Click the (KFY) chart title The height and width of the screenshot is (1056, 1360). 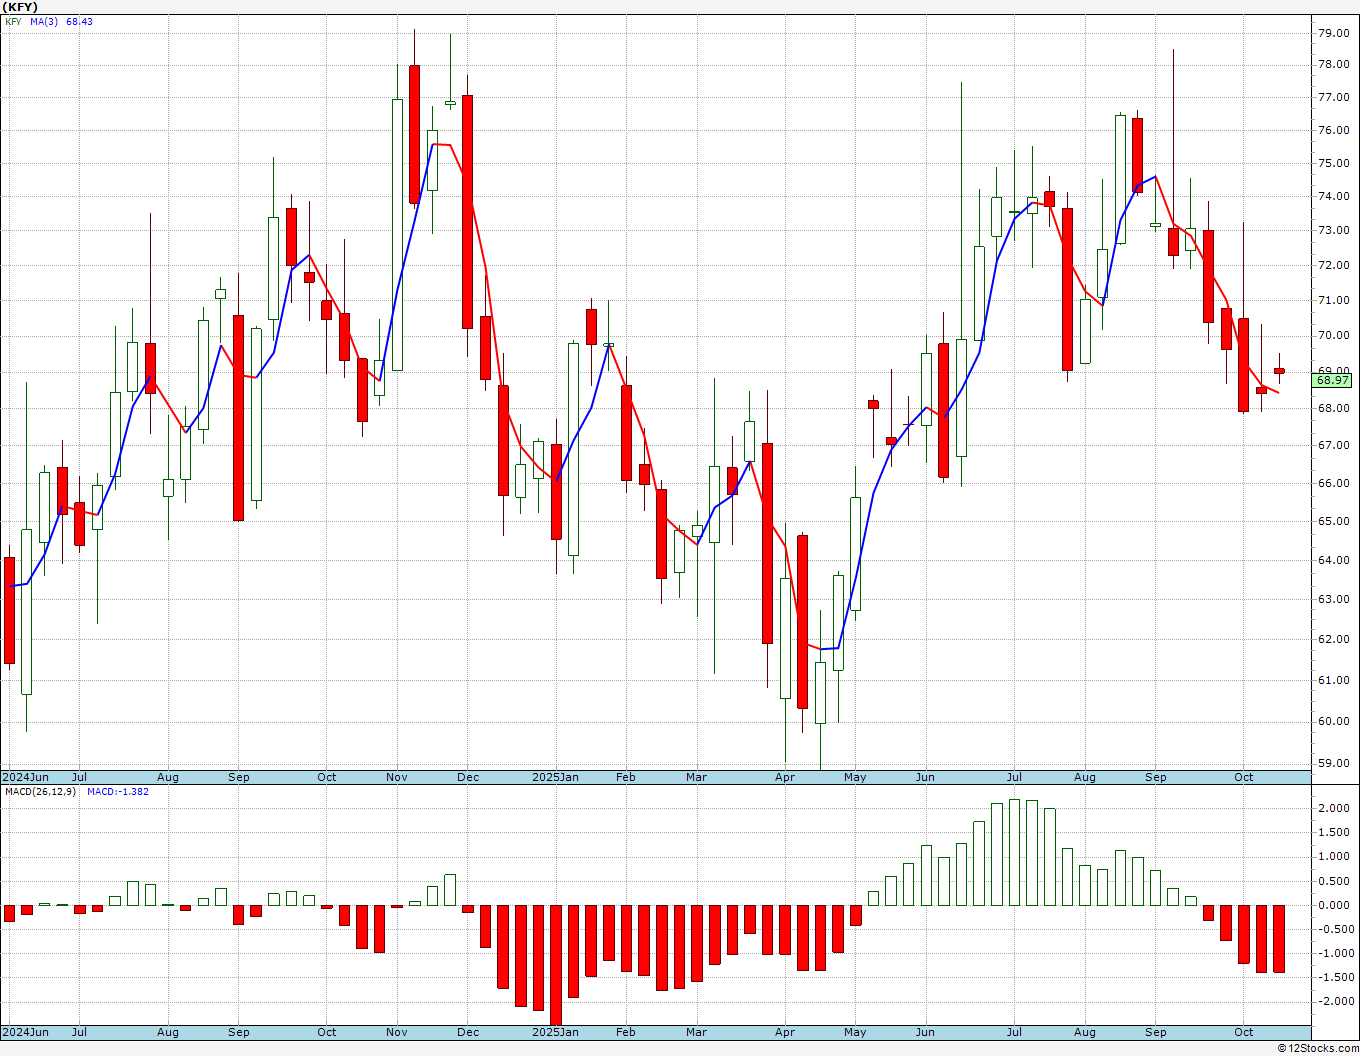tap(20, 7)
